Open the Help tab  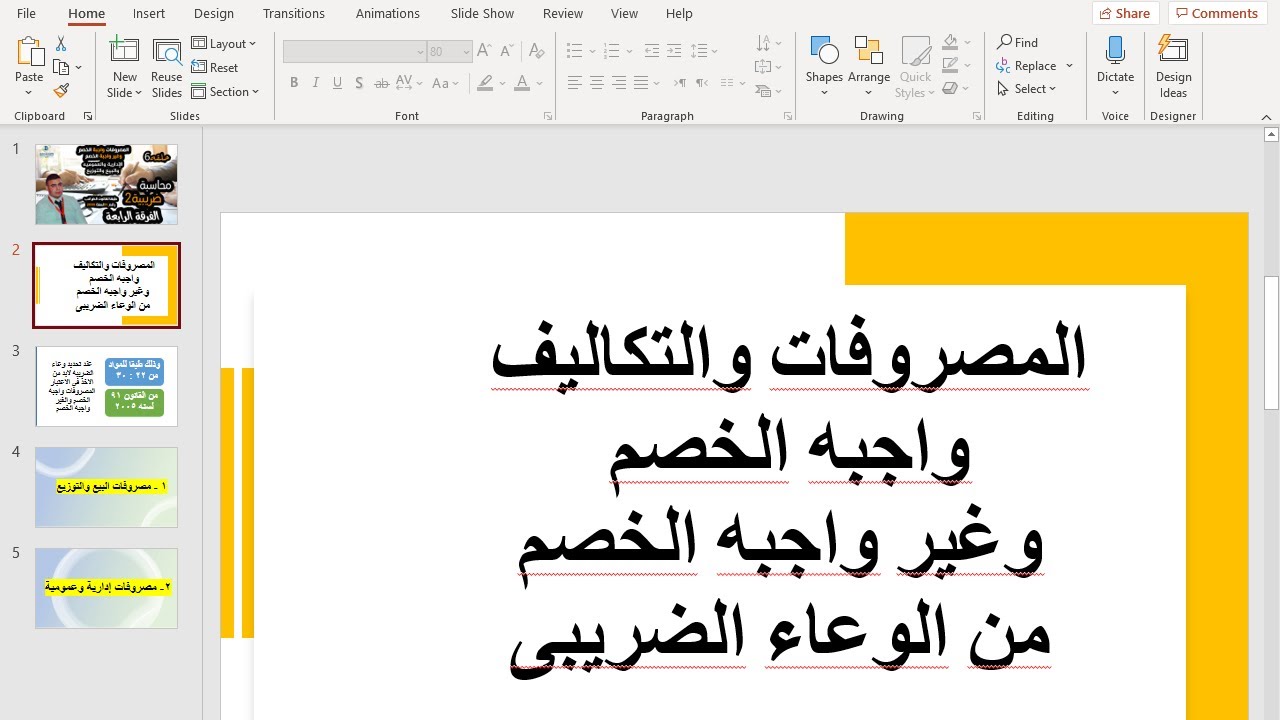click(679, 13)
